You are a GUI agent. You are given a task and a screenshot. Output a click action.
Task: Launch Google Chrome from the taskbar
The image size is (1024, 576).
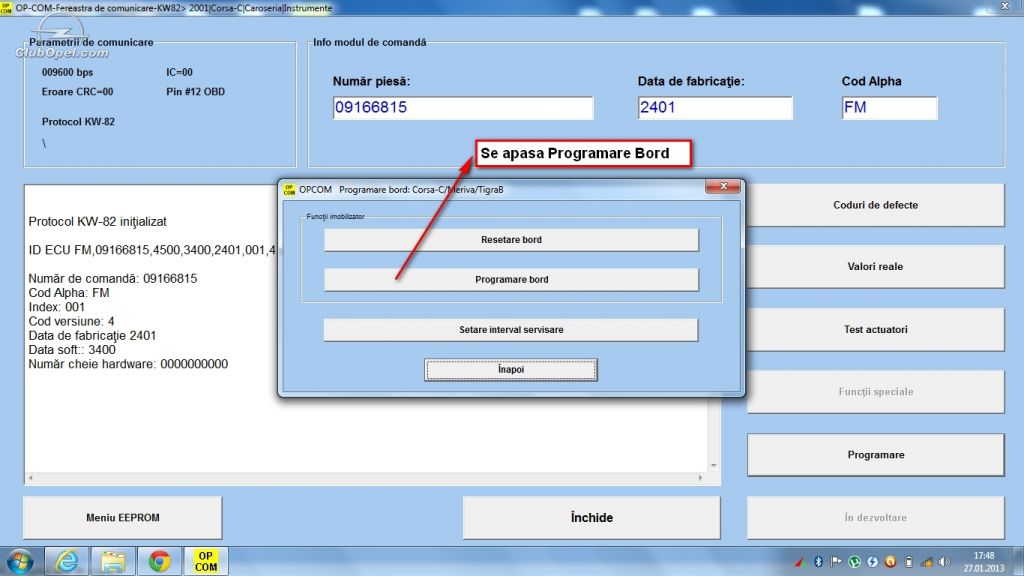[159, 562]
